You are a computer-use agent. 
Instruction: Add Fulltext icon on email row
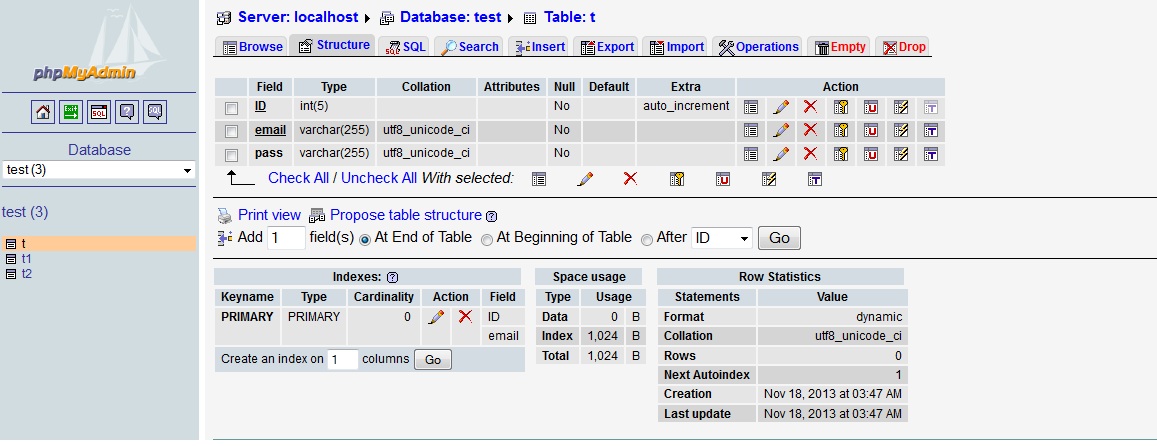(931, 131)
